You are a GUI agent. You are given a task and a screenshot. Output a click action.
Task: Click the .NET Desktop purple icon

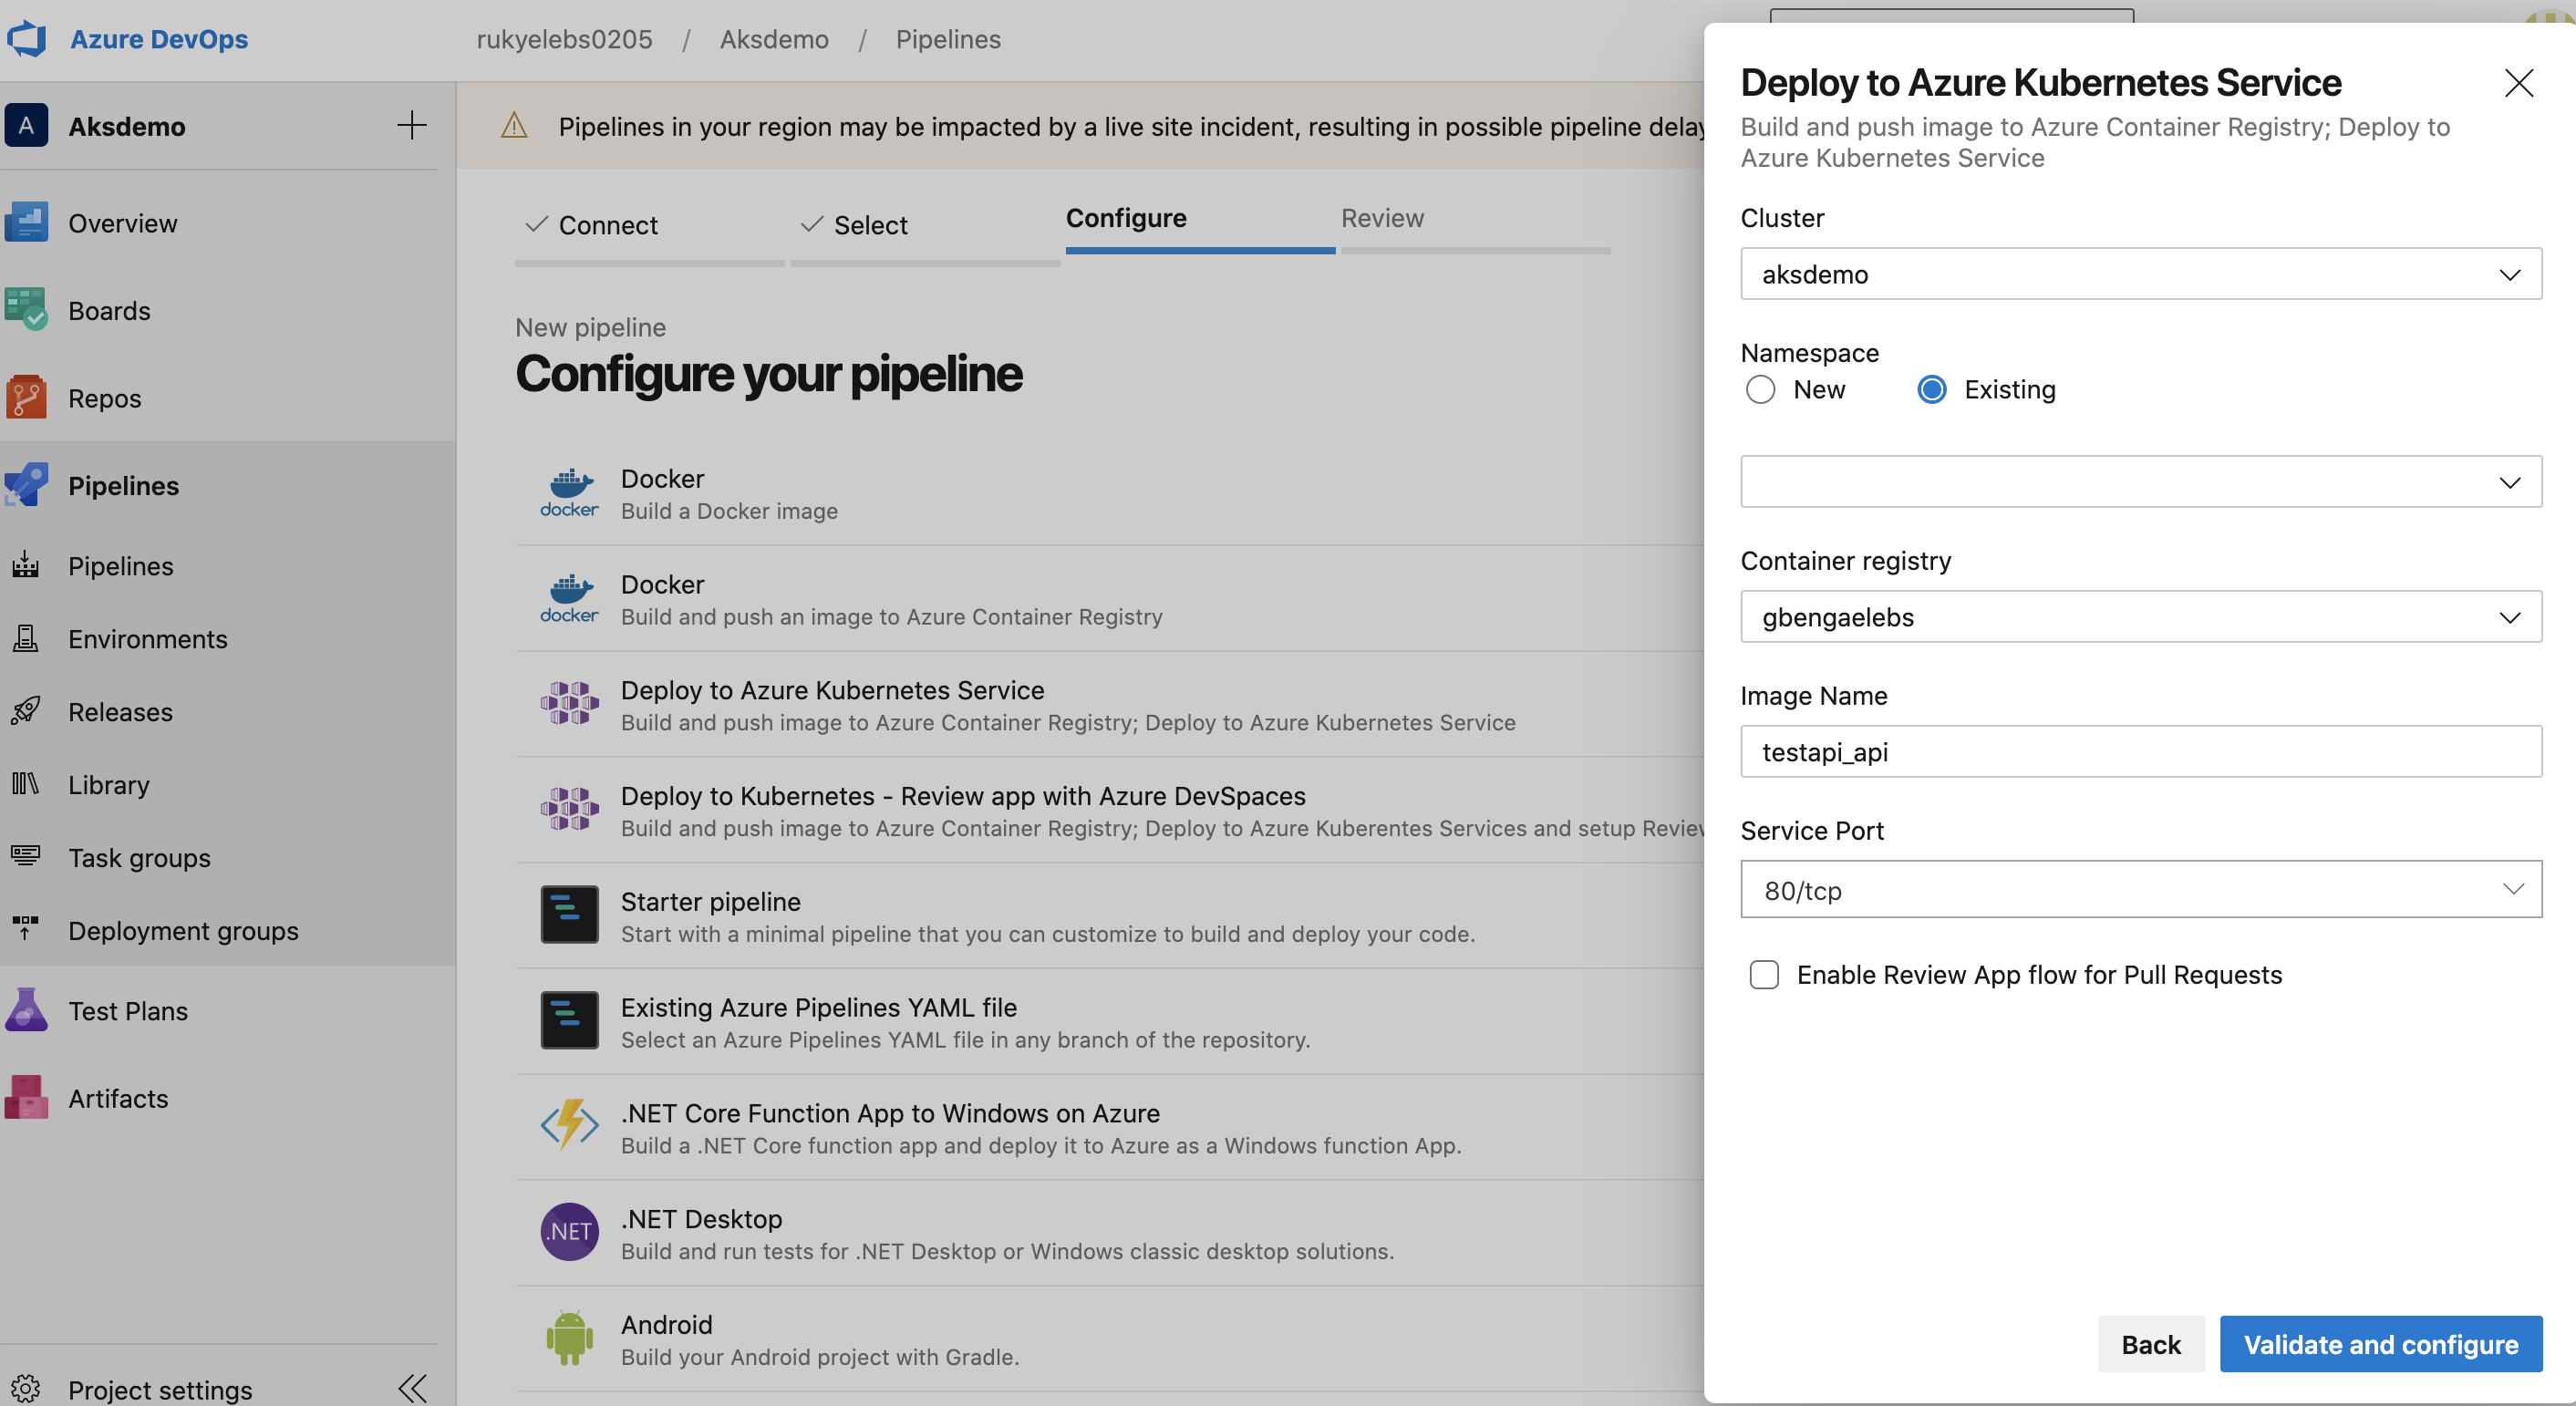569,1232
